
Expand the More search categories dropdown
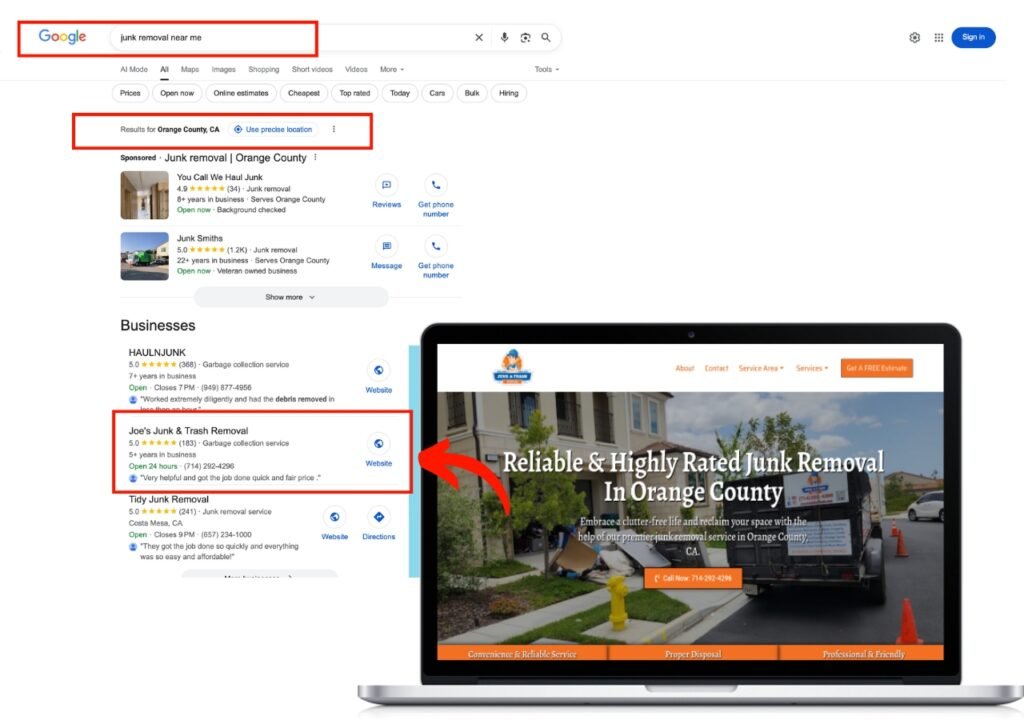pyautogui.click(x=392, y=69)
